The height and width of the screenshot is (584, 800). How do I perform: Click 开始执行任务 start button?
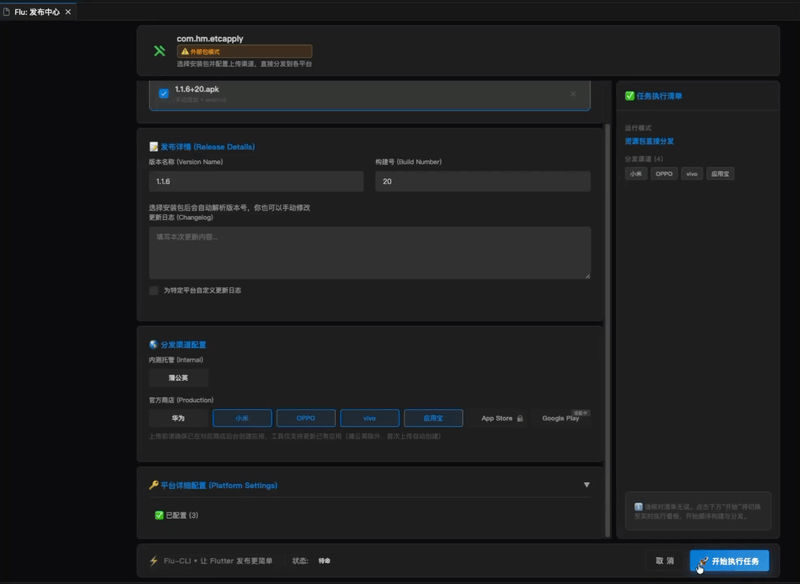(730, 561)
